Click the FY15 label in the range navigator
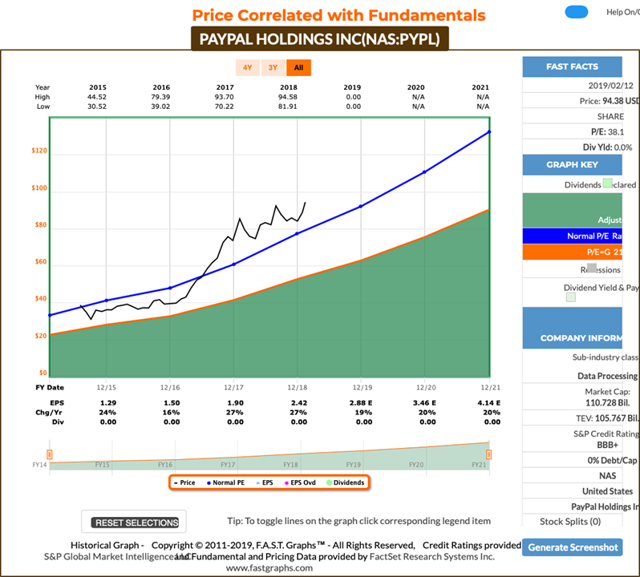This screenshot has width=640, height=577. (102, 465)
